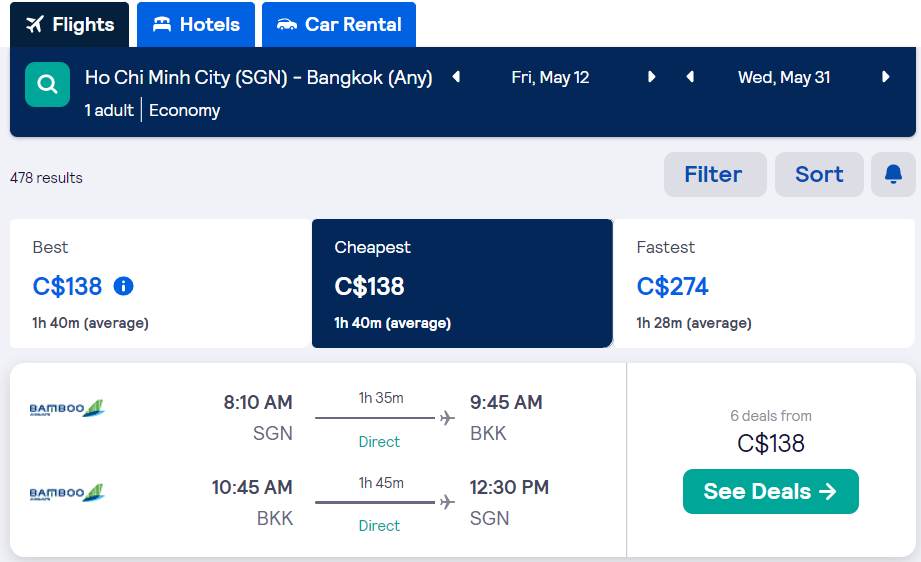The height and width of the screenshot is (562, 921).
Task: Go to previous day before Wed, May 31
Action: click(x=690, y=77)
